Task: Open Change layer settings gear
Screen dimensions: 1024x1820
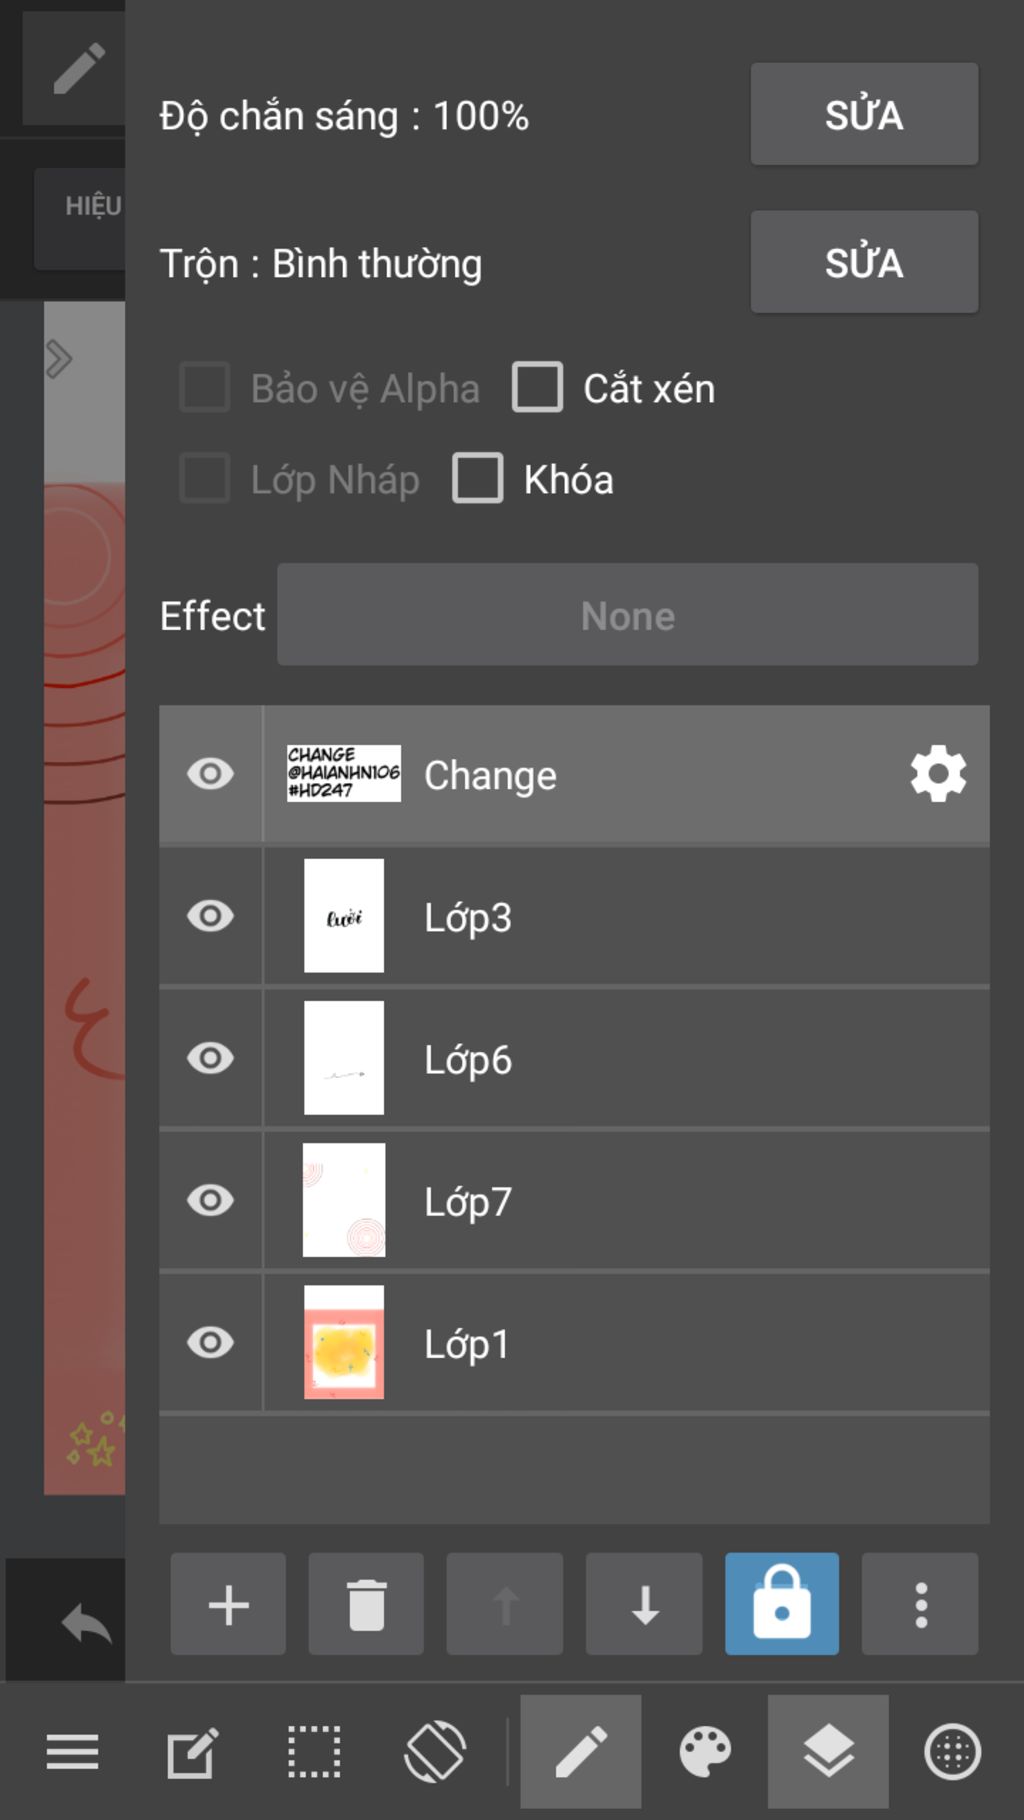Action: click(x=938, y=774)
